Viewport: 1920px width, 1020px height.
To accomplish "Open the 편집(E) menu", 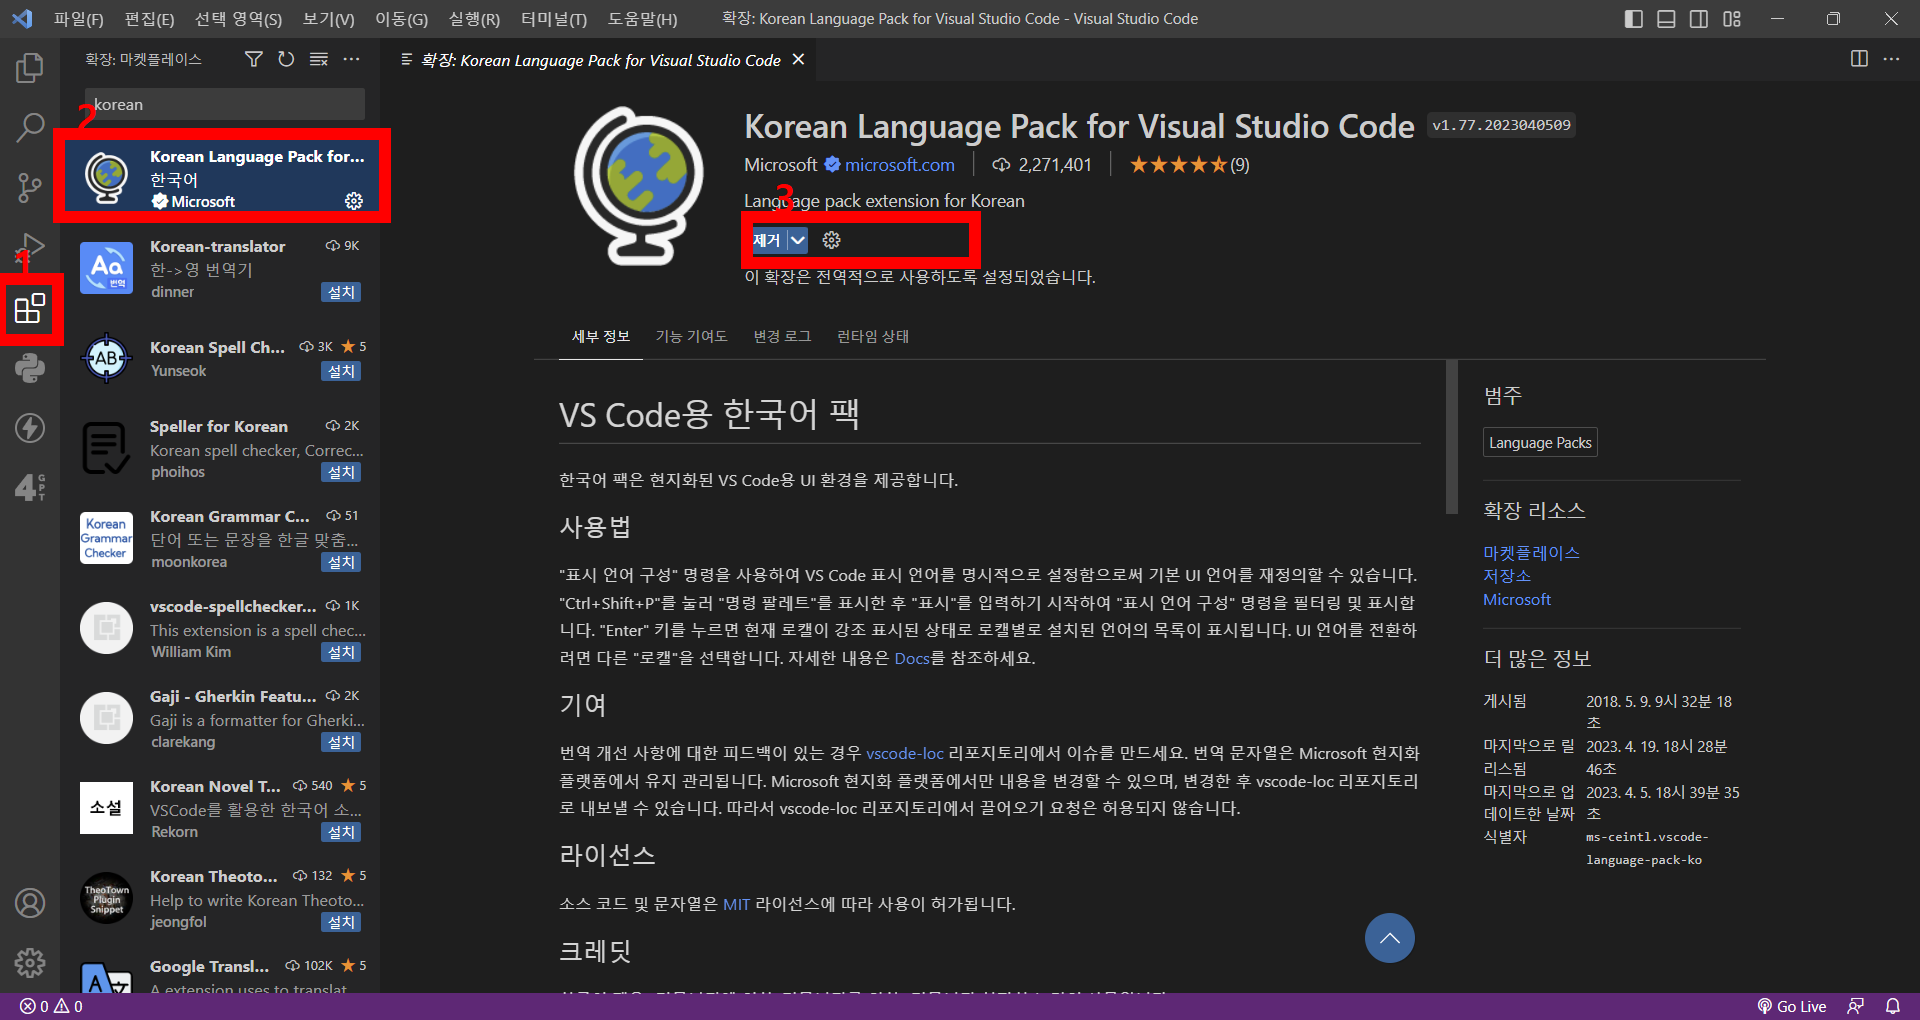I will click(x=150, y=19).
